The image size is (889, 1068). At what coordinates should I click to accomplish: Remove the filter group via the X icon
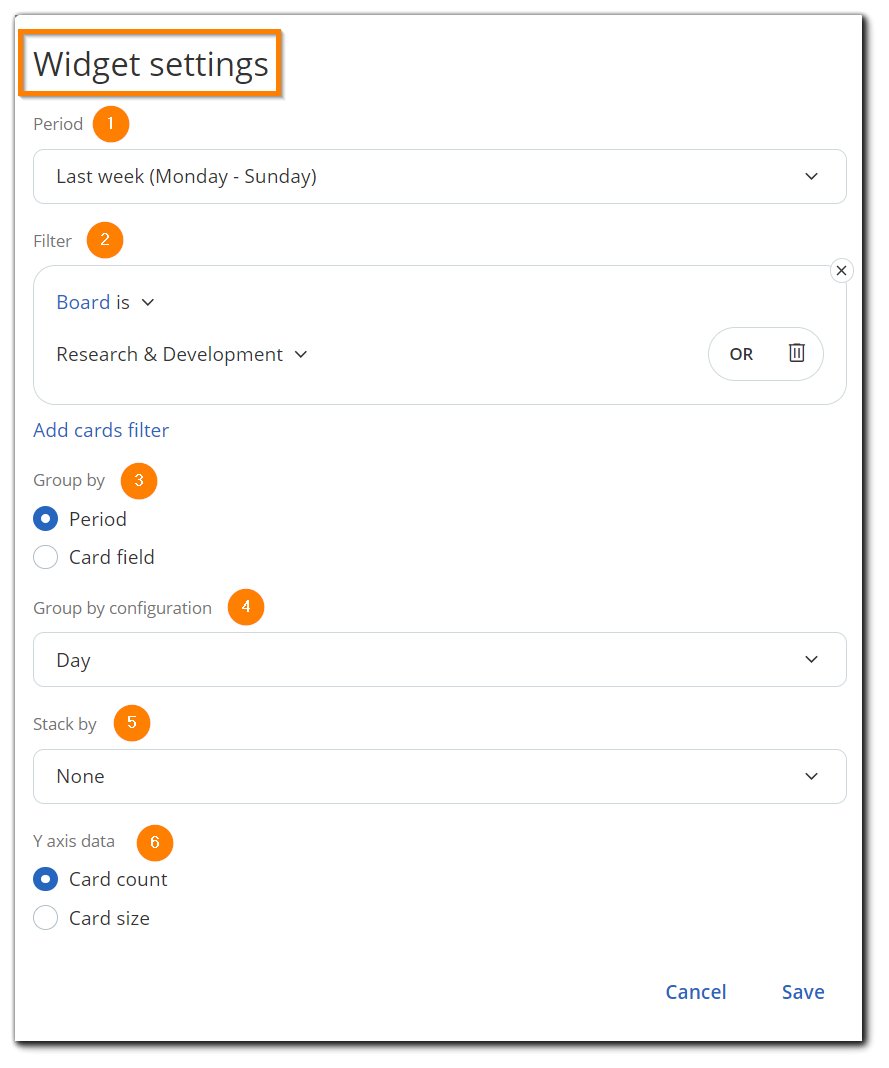click(x=841, y=270)
